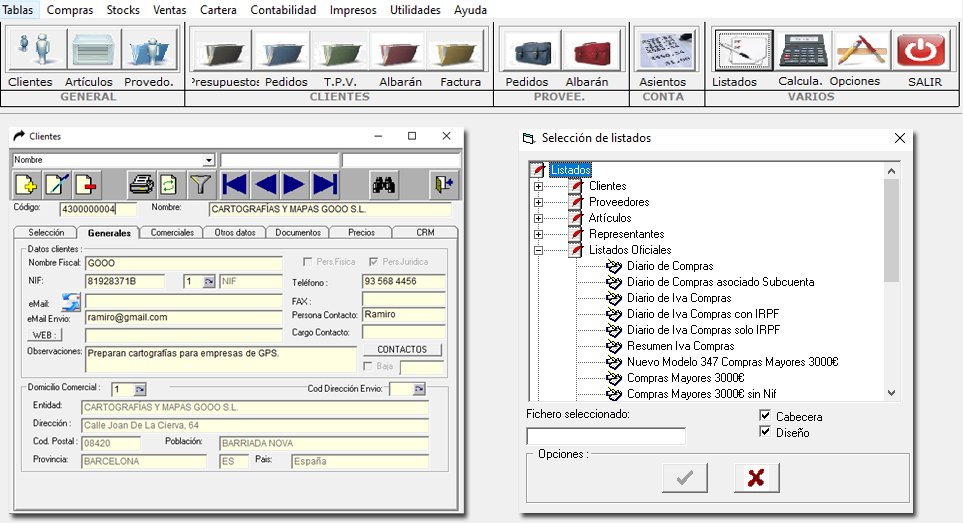
Task: Uncheck the Cabecera checkbox
Action: click(766, 417)
